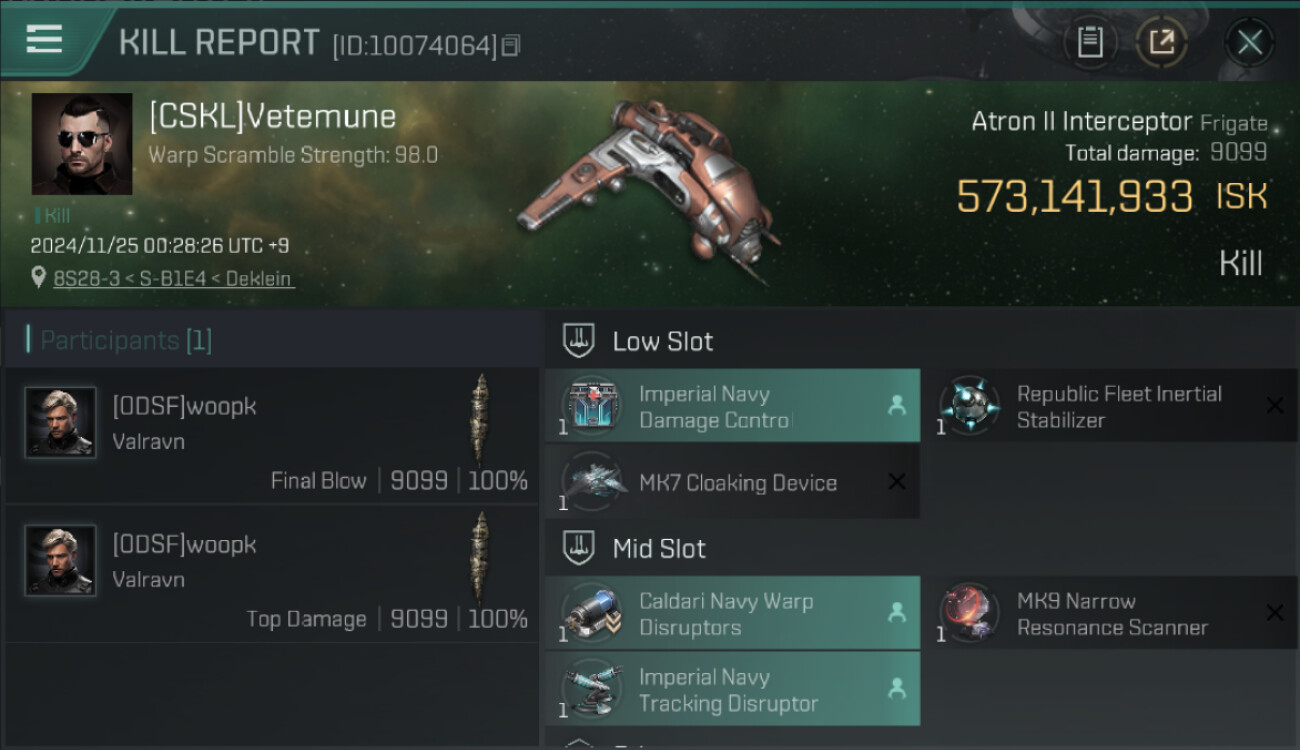Click the Low Slot section header

pyautogui.click(x=662, y=341)
